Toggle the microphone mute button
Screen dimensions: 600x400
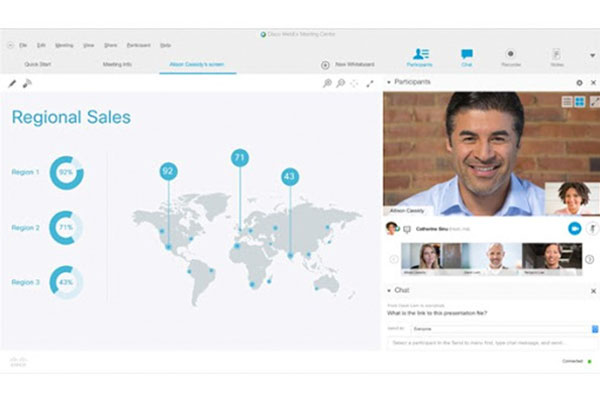coord(592,228)
